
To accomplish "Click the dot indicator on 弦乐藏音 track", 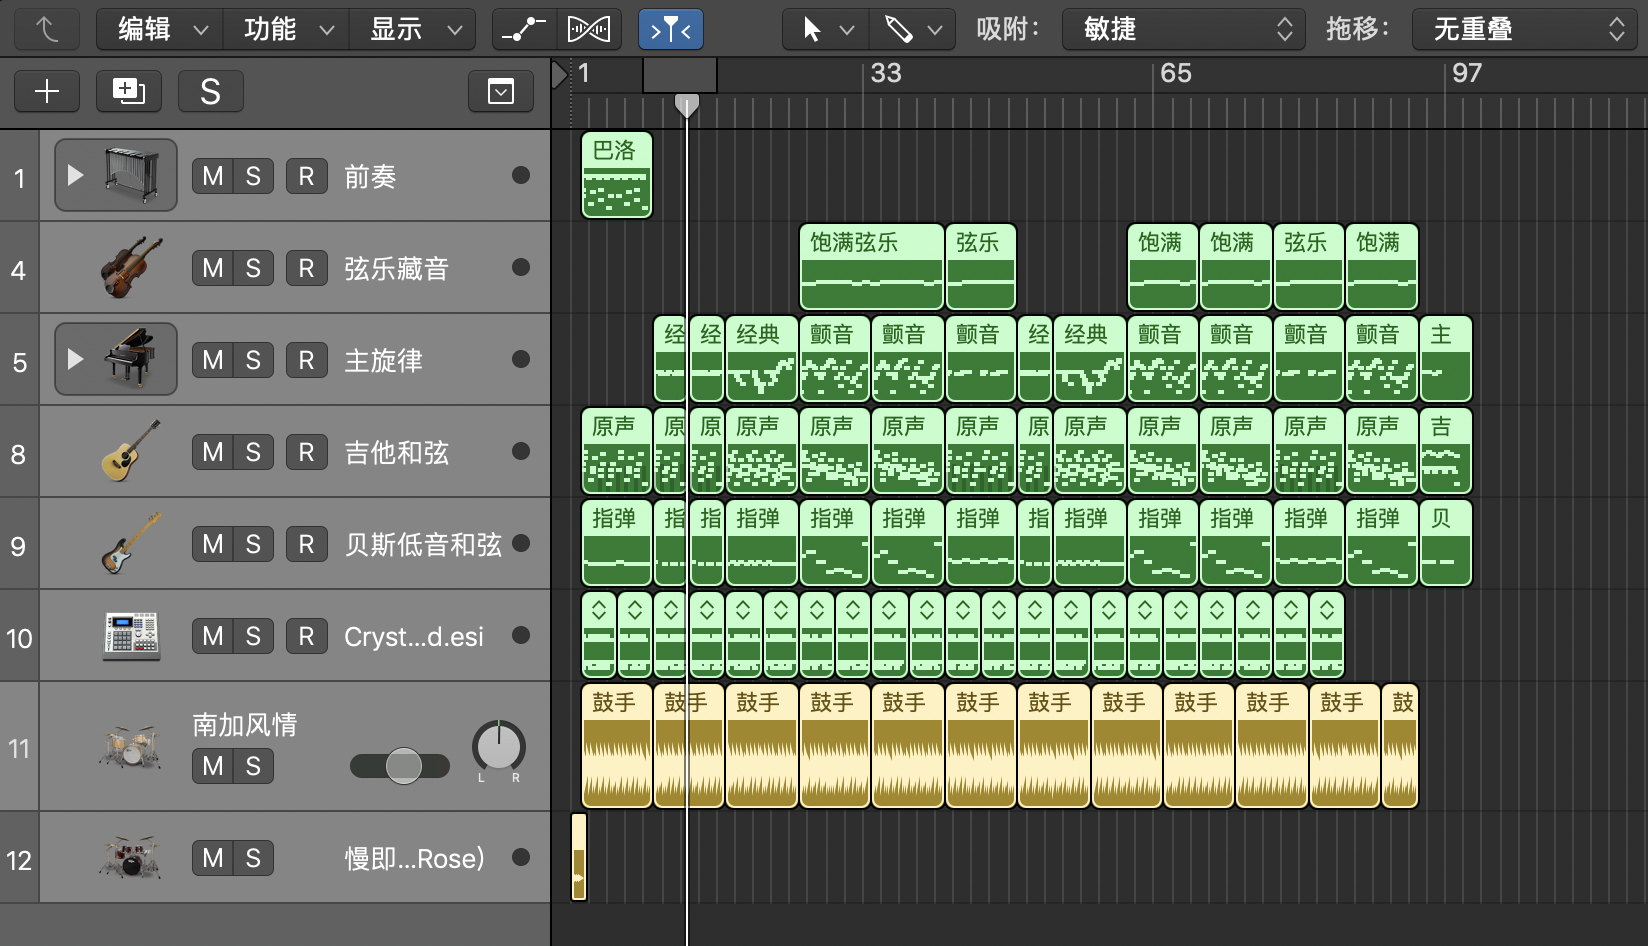I will [521, 267].
